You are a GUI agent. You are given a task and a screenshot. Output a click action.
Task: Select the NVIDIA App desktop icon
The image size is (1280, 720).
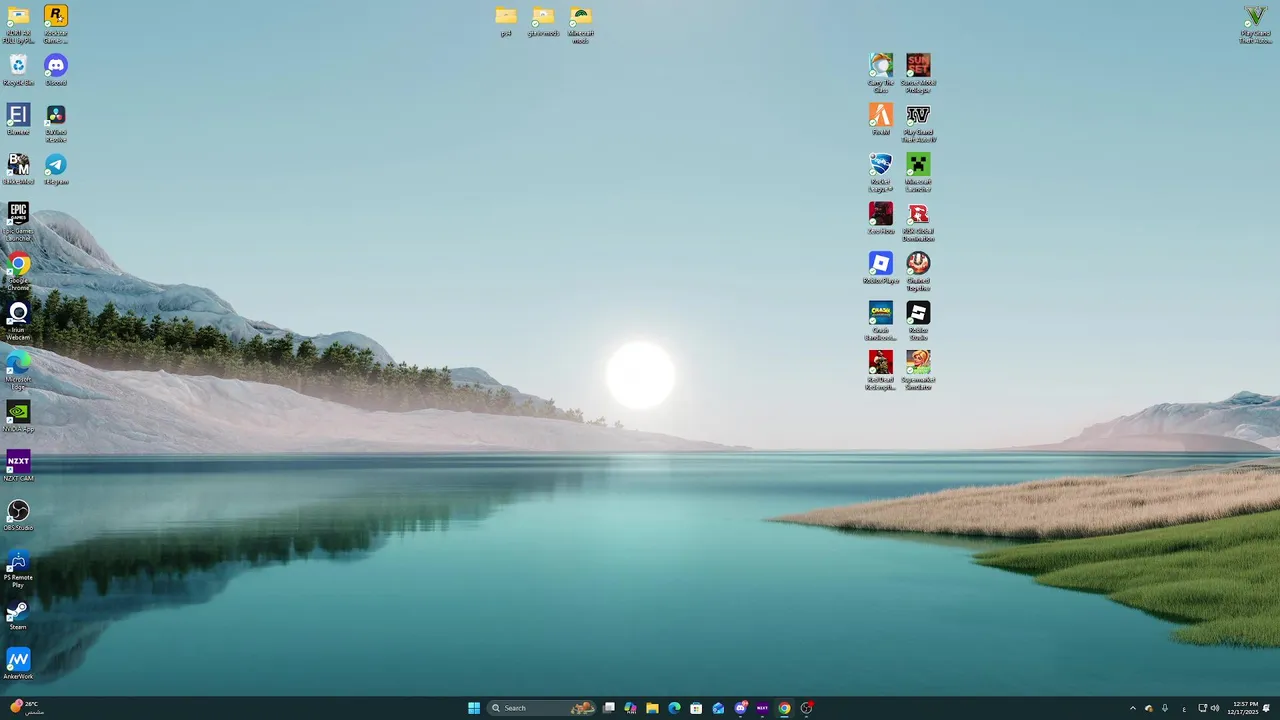(x=18, y=416)
